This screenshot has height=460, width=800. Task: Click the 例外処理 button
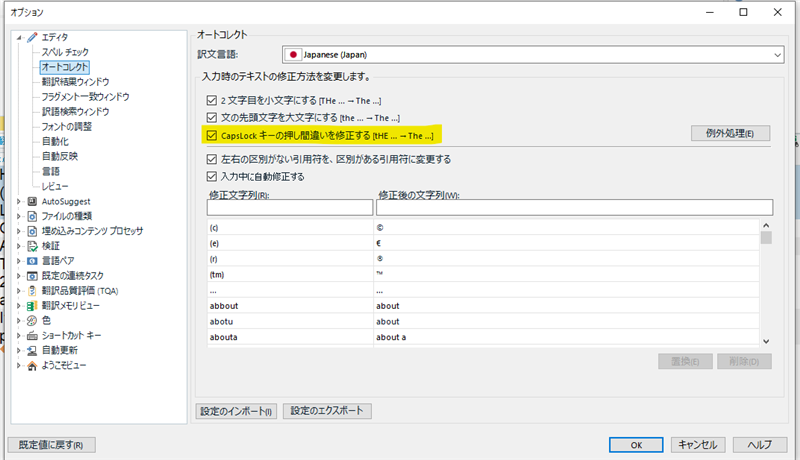730,133
